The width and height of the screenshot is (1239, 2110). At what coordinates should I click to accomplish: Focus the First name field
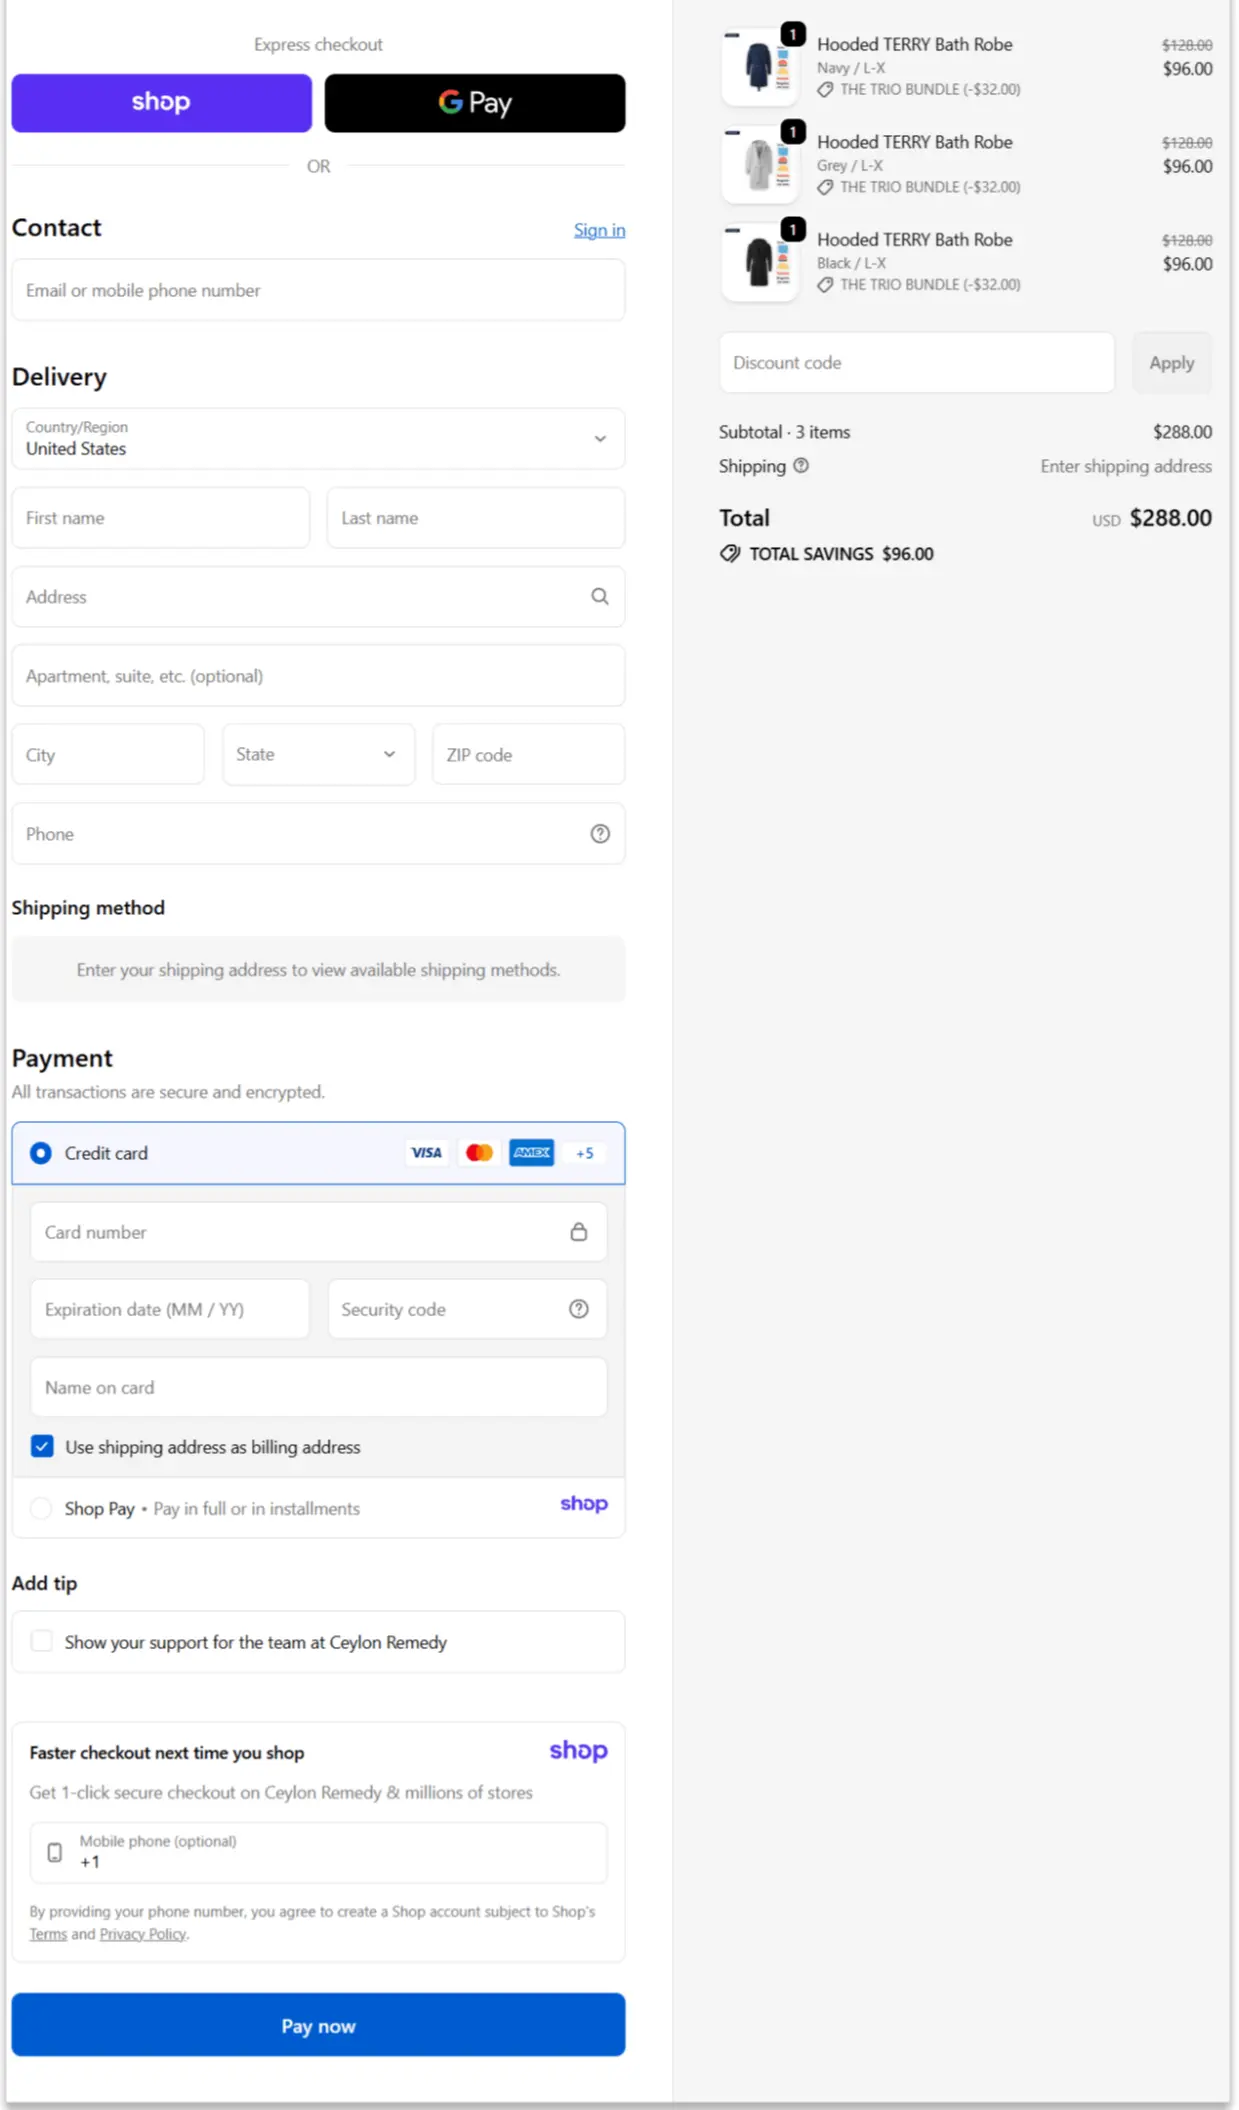pyautogui.click(x=161, y=518)
